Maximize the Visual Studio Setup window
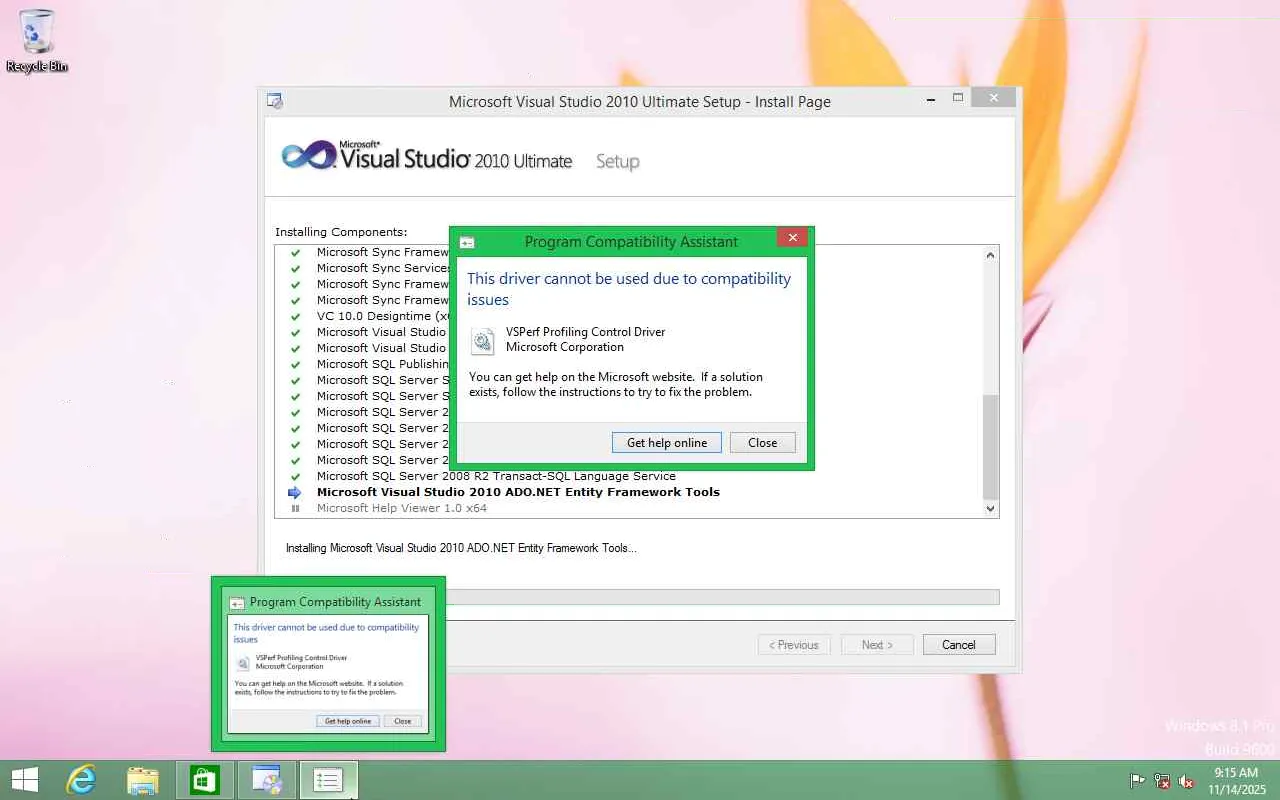Image resolution: width=1280 pixels, height=800 pixels. [x=958, y=98]
